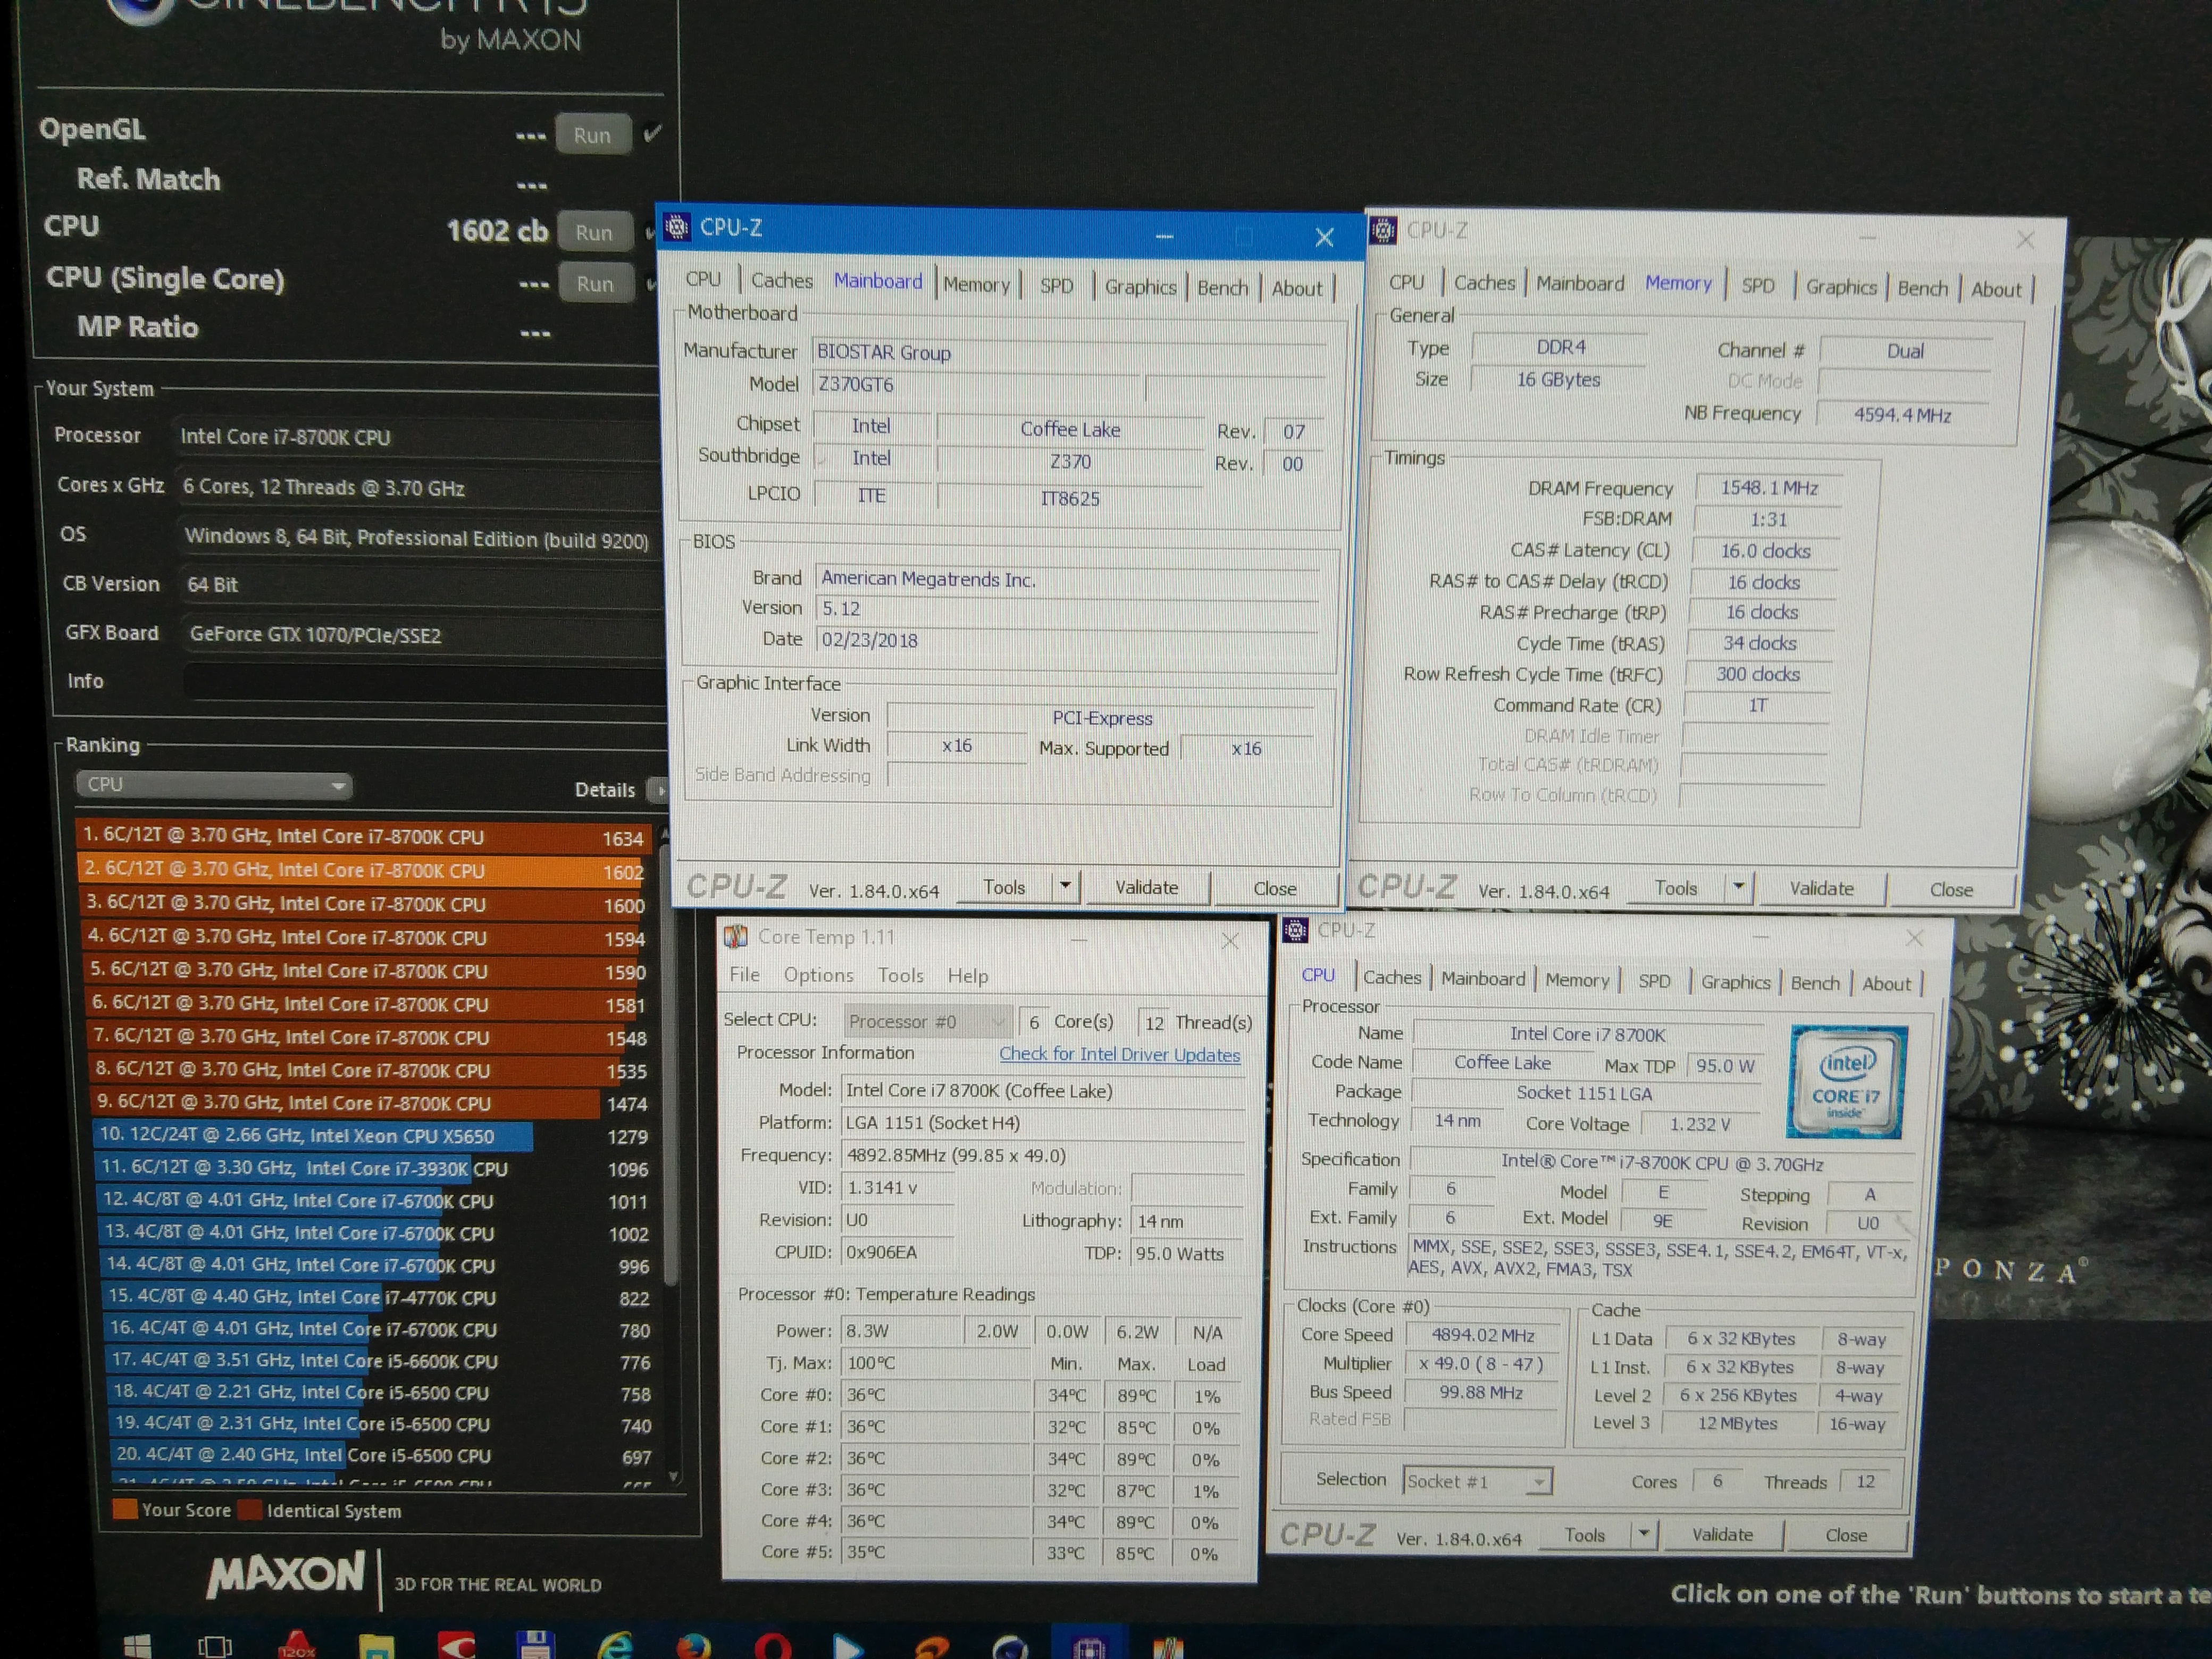Toggle the checkbox beside the CPU Run button

[651, 232]
